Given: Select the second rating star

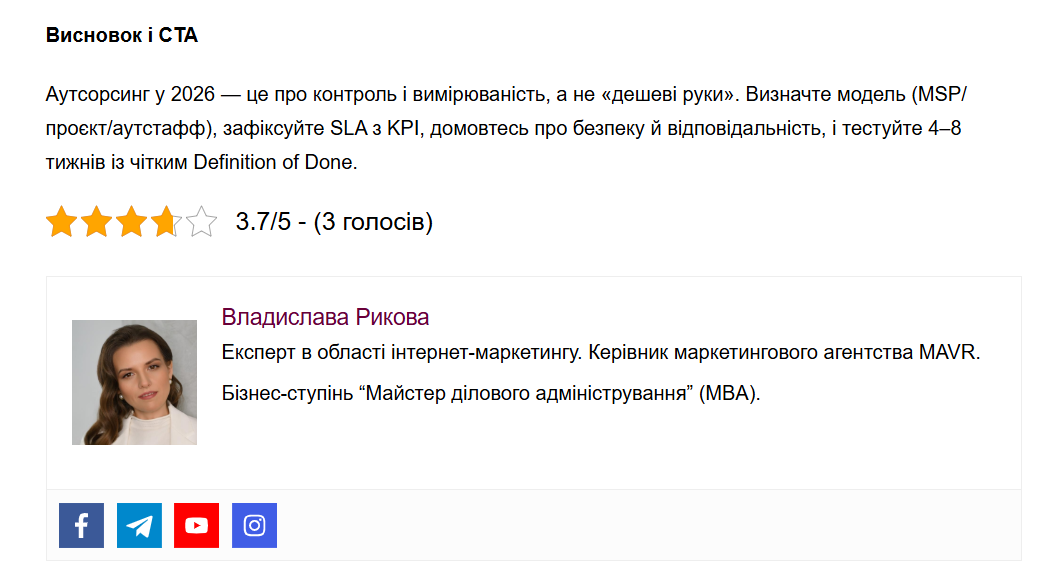Looking at the screenshot, I should point(98,222).
